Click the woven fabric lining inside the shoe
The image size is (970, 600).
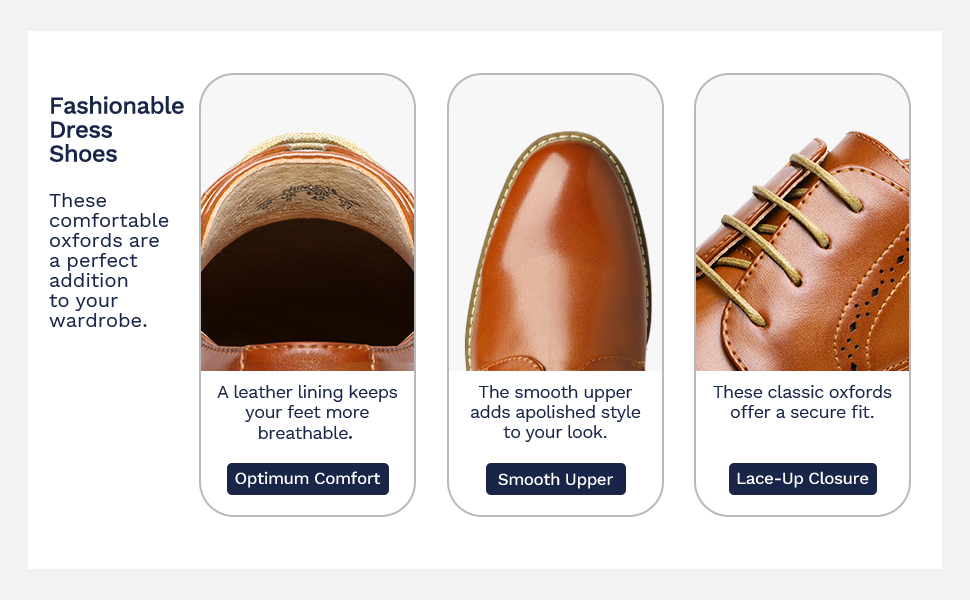click(x=307, y=195)
